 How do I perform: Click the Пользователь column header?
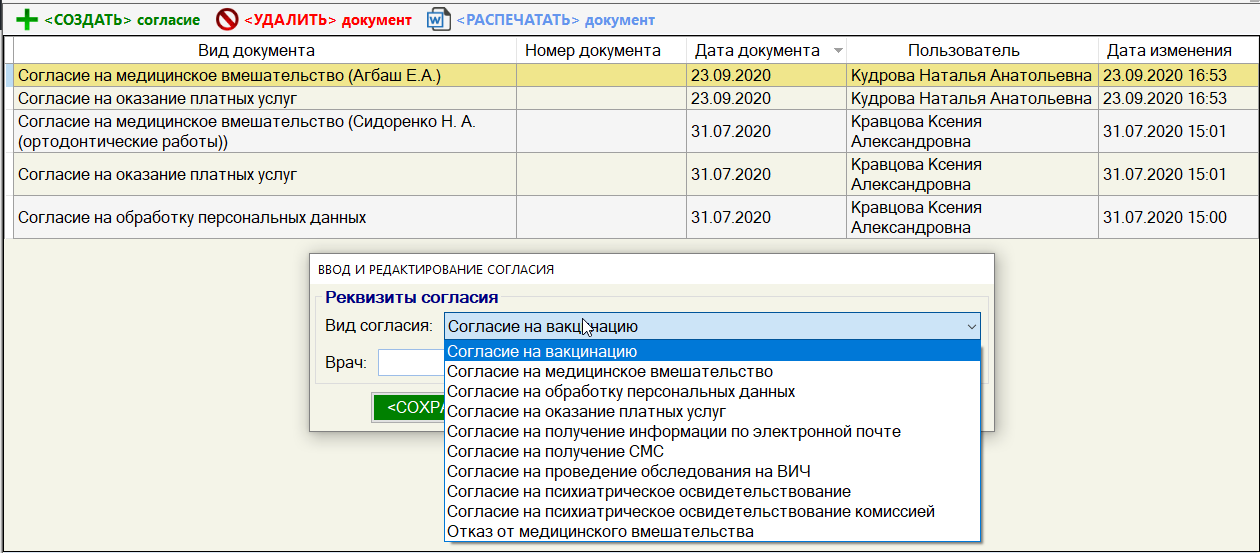coord(963,51)
